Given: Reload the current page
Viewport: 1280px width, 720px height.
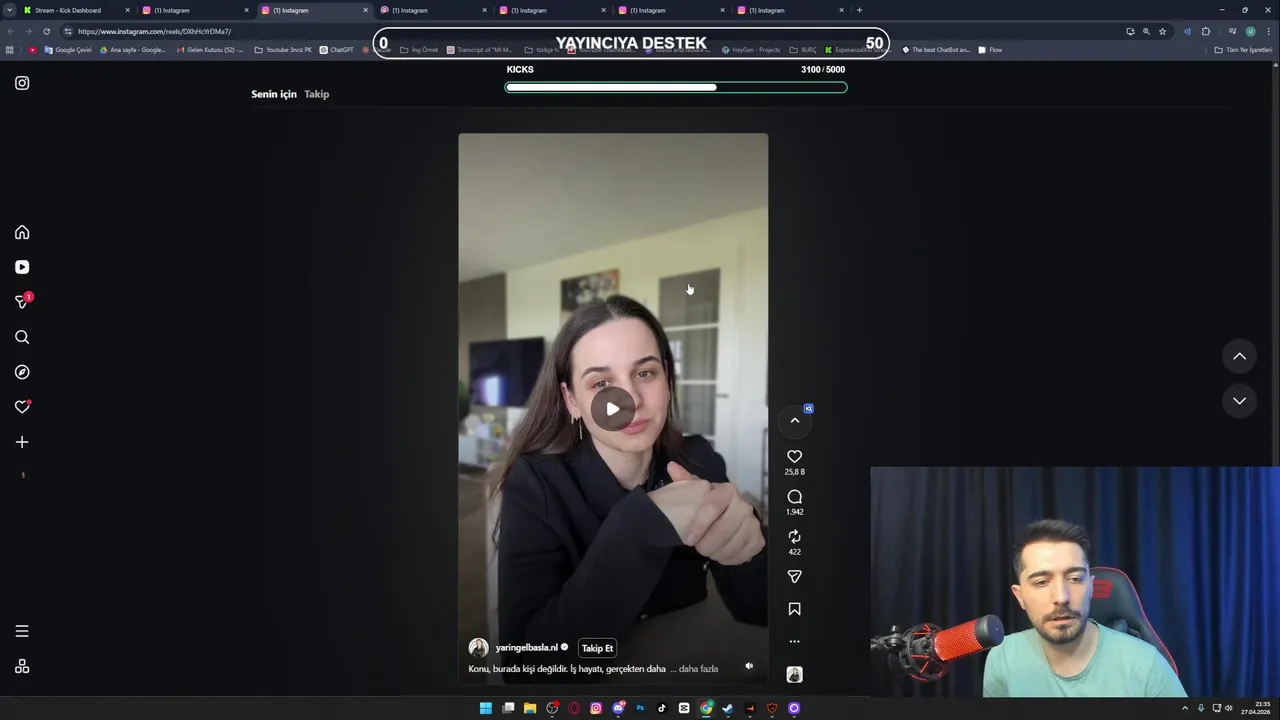Looking at the screenshot, I should pos(46,31).
